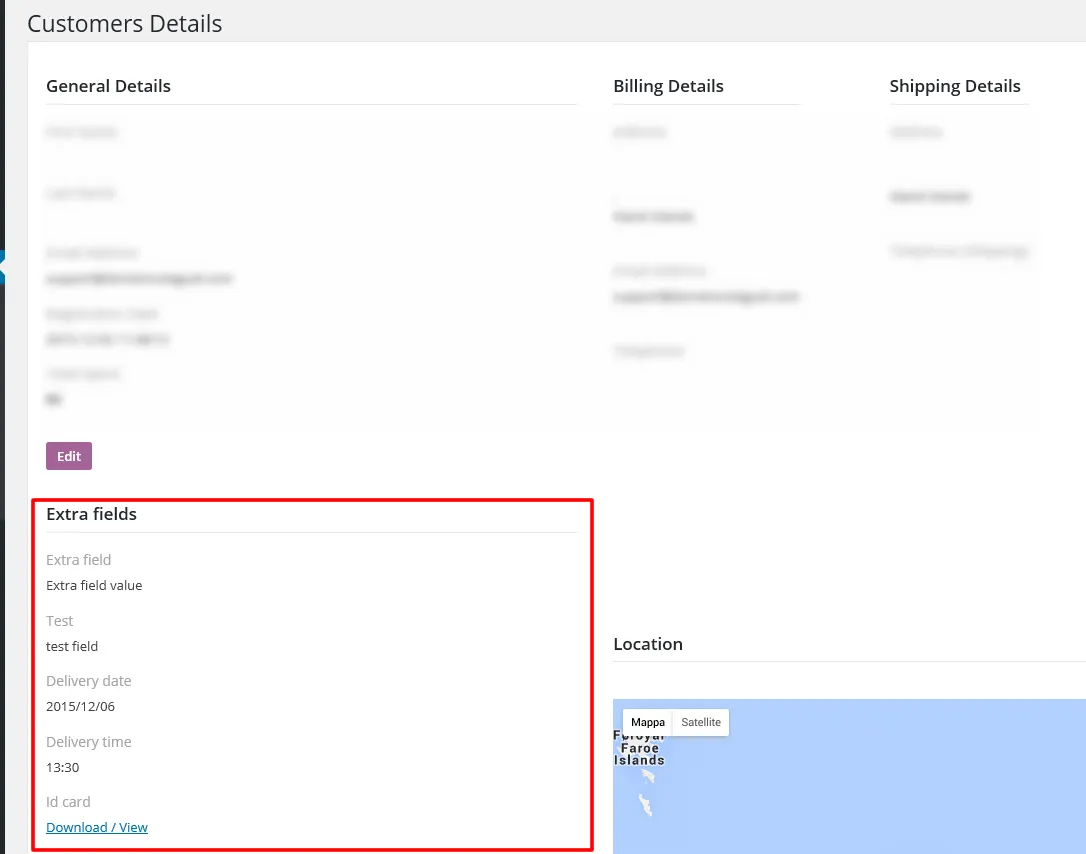Click the delivery date 2015/12/06 value
This screenshot has height=854, width=1086.
point(80,706)
